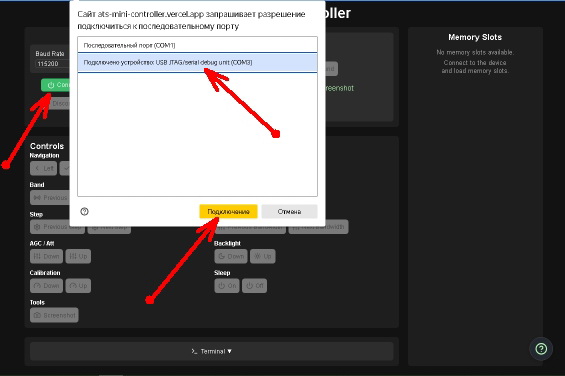Click the Backlight Down button
This screenshot has width=565, height=376.
pos(231,256)
